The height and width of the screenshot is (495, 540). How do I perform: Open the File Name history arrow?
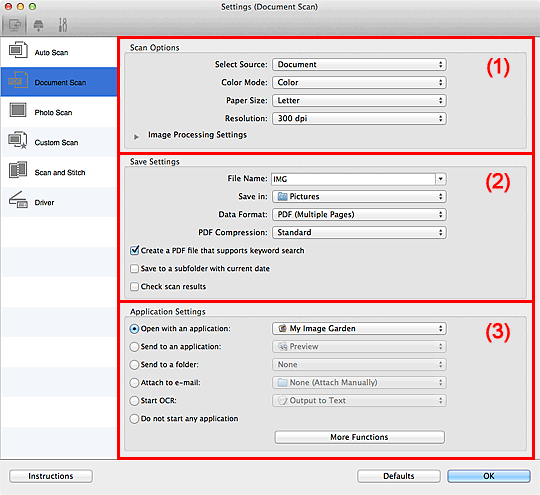click(x=440, y=179)
